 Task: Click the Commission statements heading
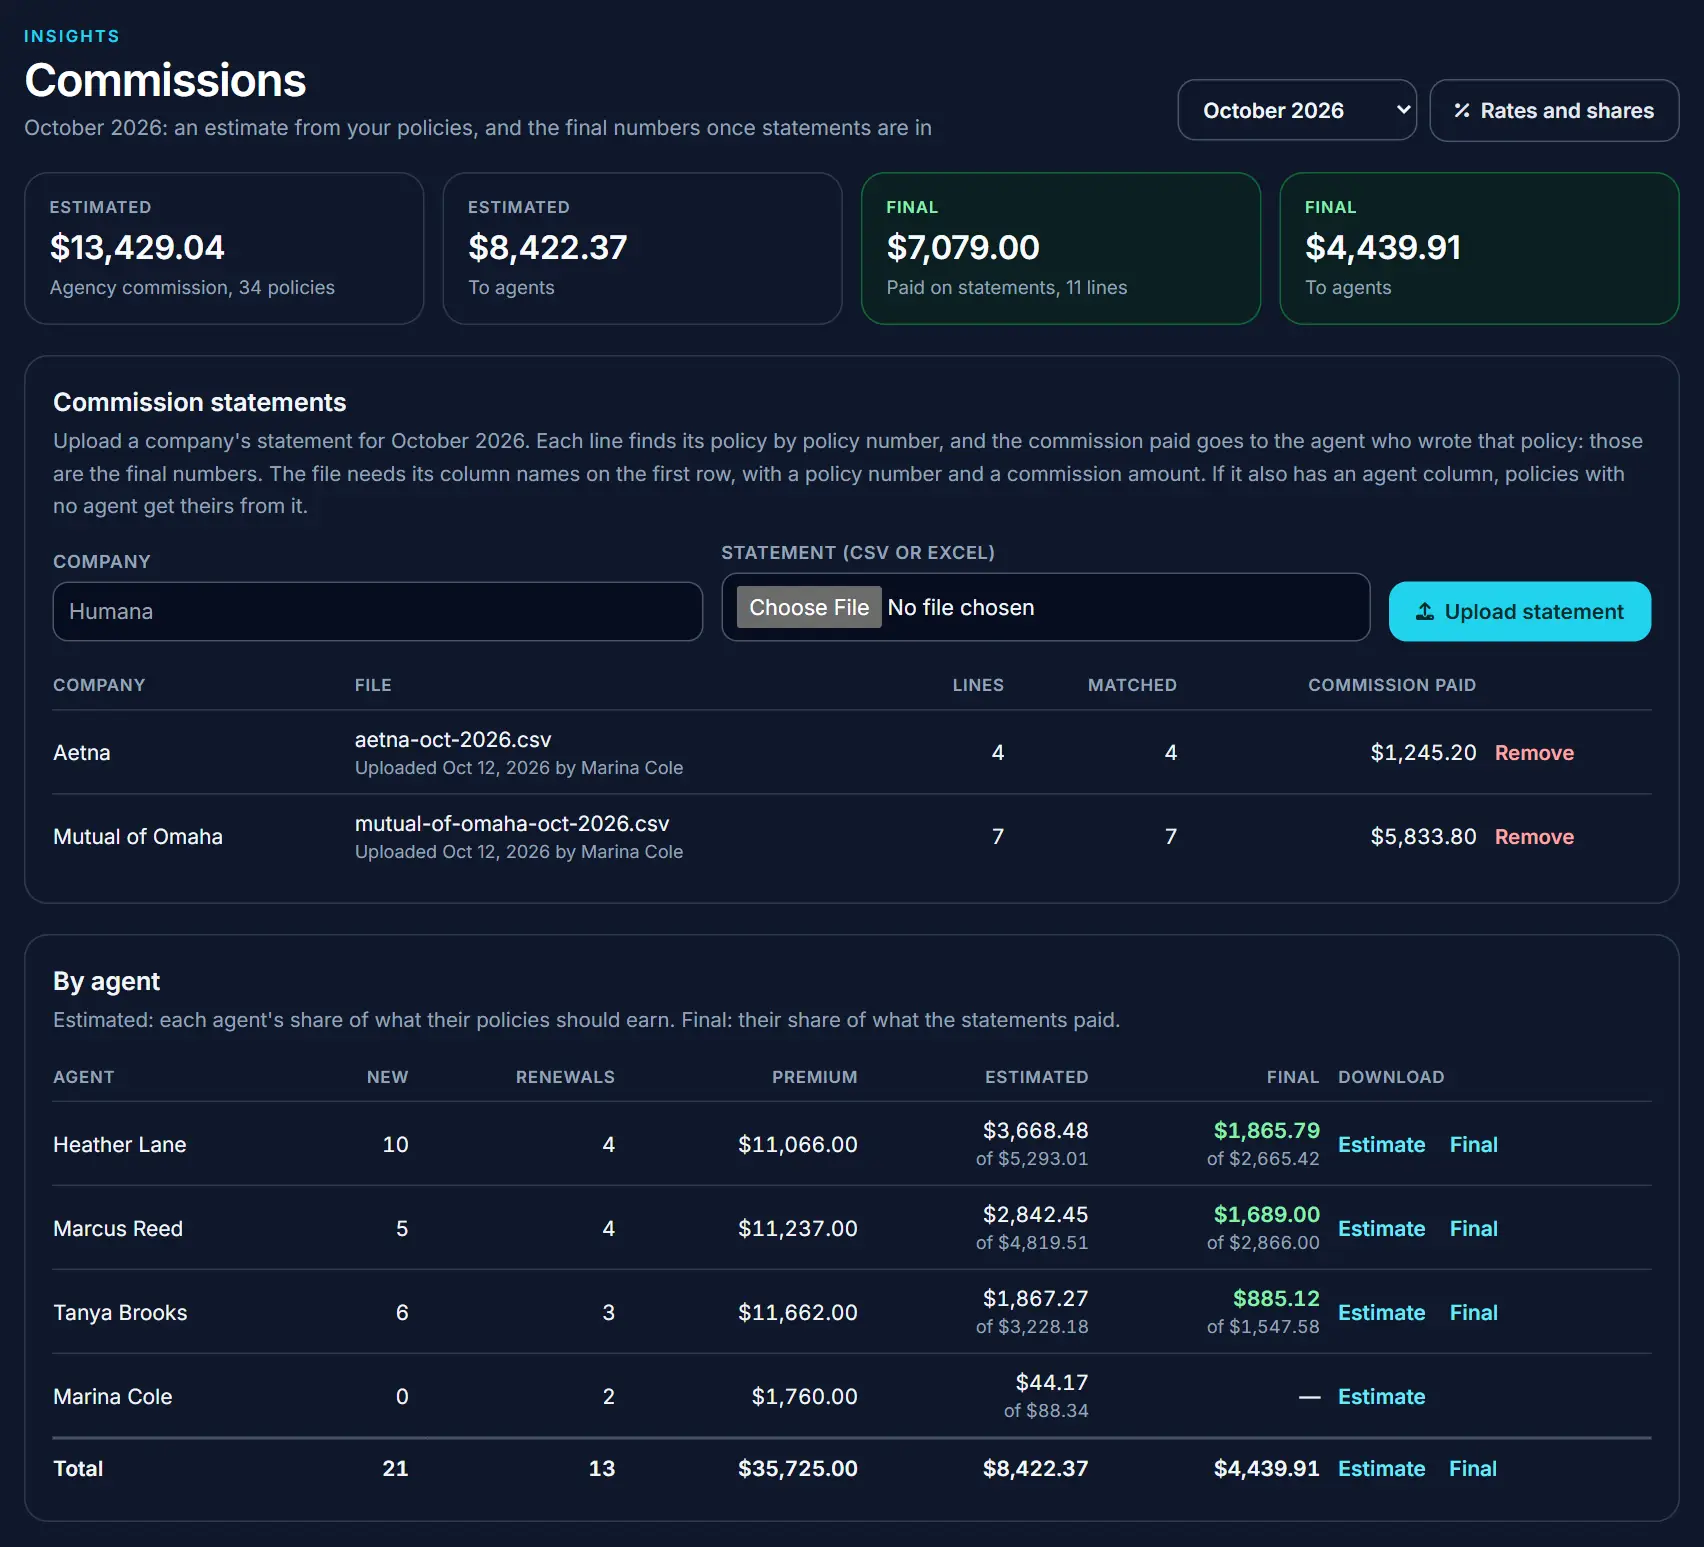pos(200,402)
